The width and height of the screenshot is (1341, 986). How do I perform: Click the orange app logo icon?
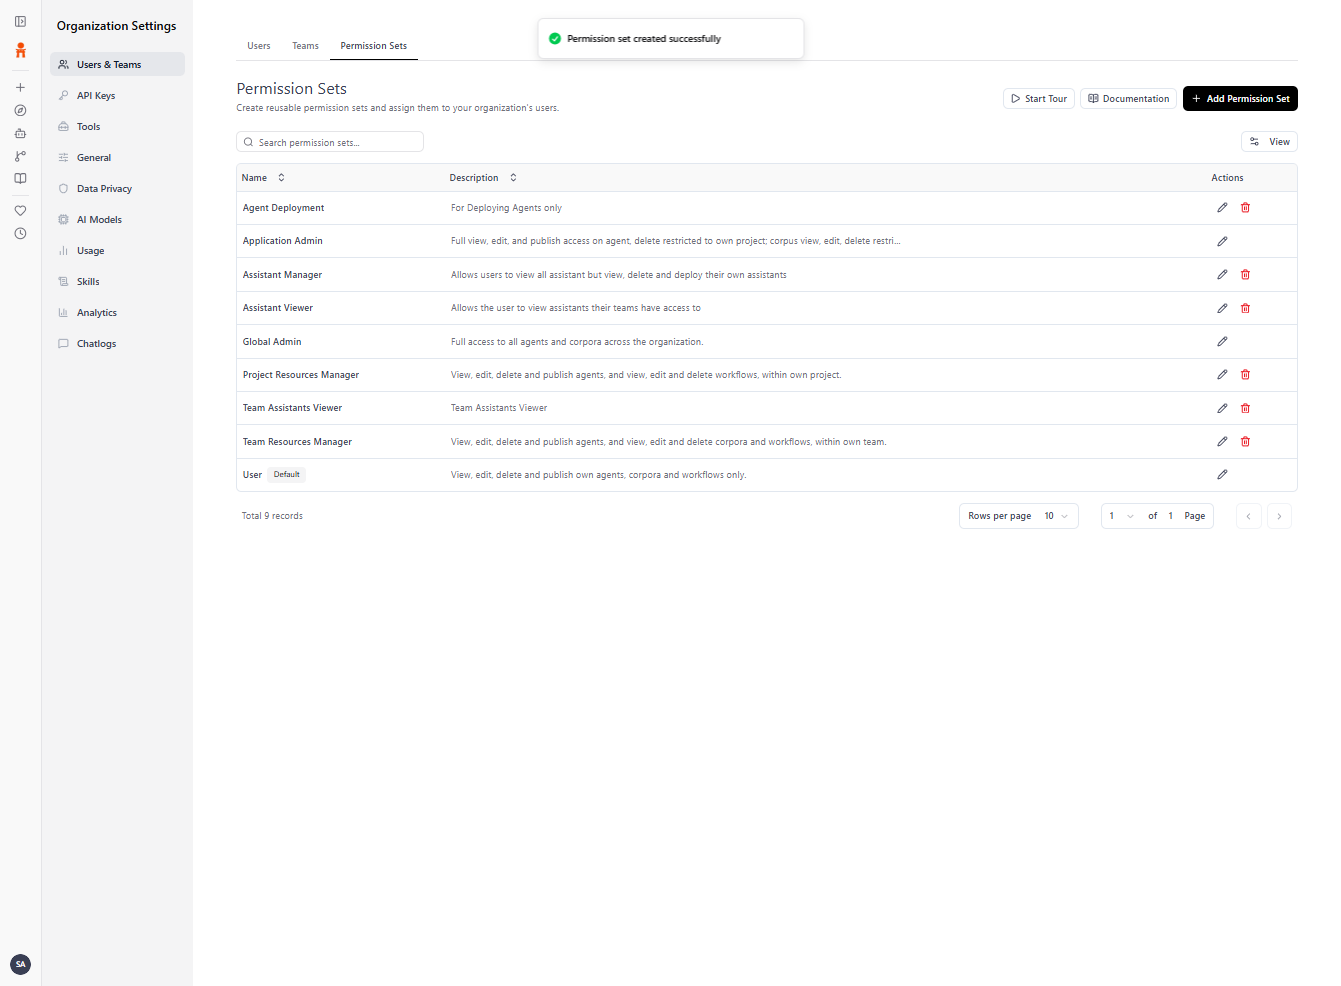coord(20,50)
